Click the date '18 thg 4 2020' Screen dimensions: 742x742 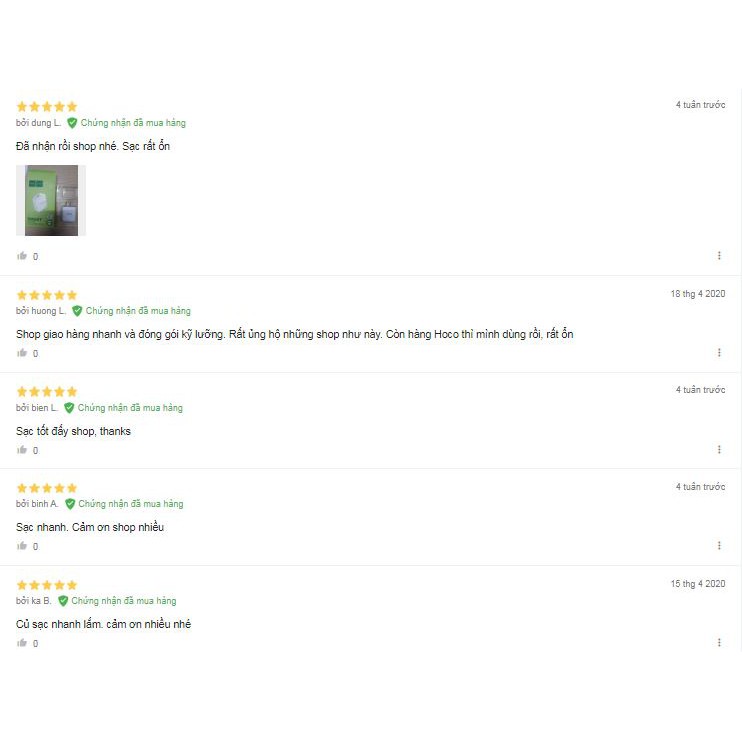(698, 294)
